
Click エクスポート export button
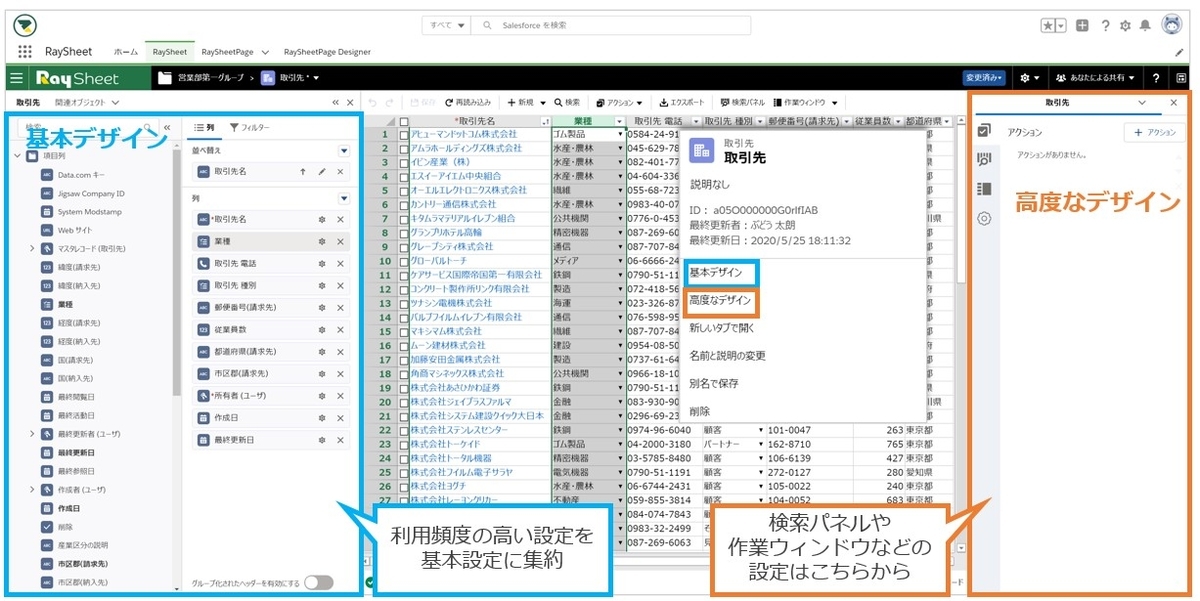click(682, 102)
